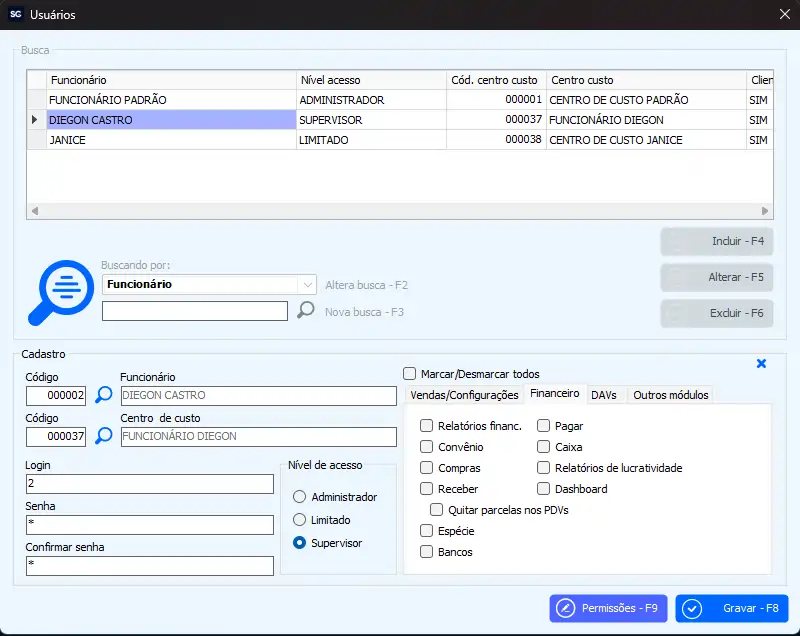Check the Dashboard permission box

[544, 489]
